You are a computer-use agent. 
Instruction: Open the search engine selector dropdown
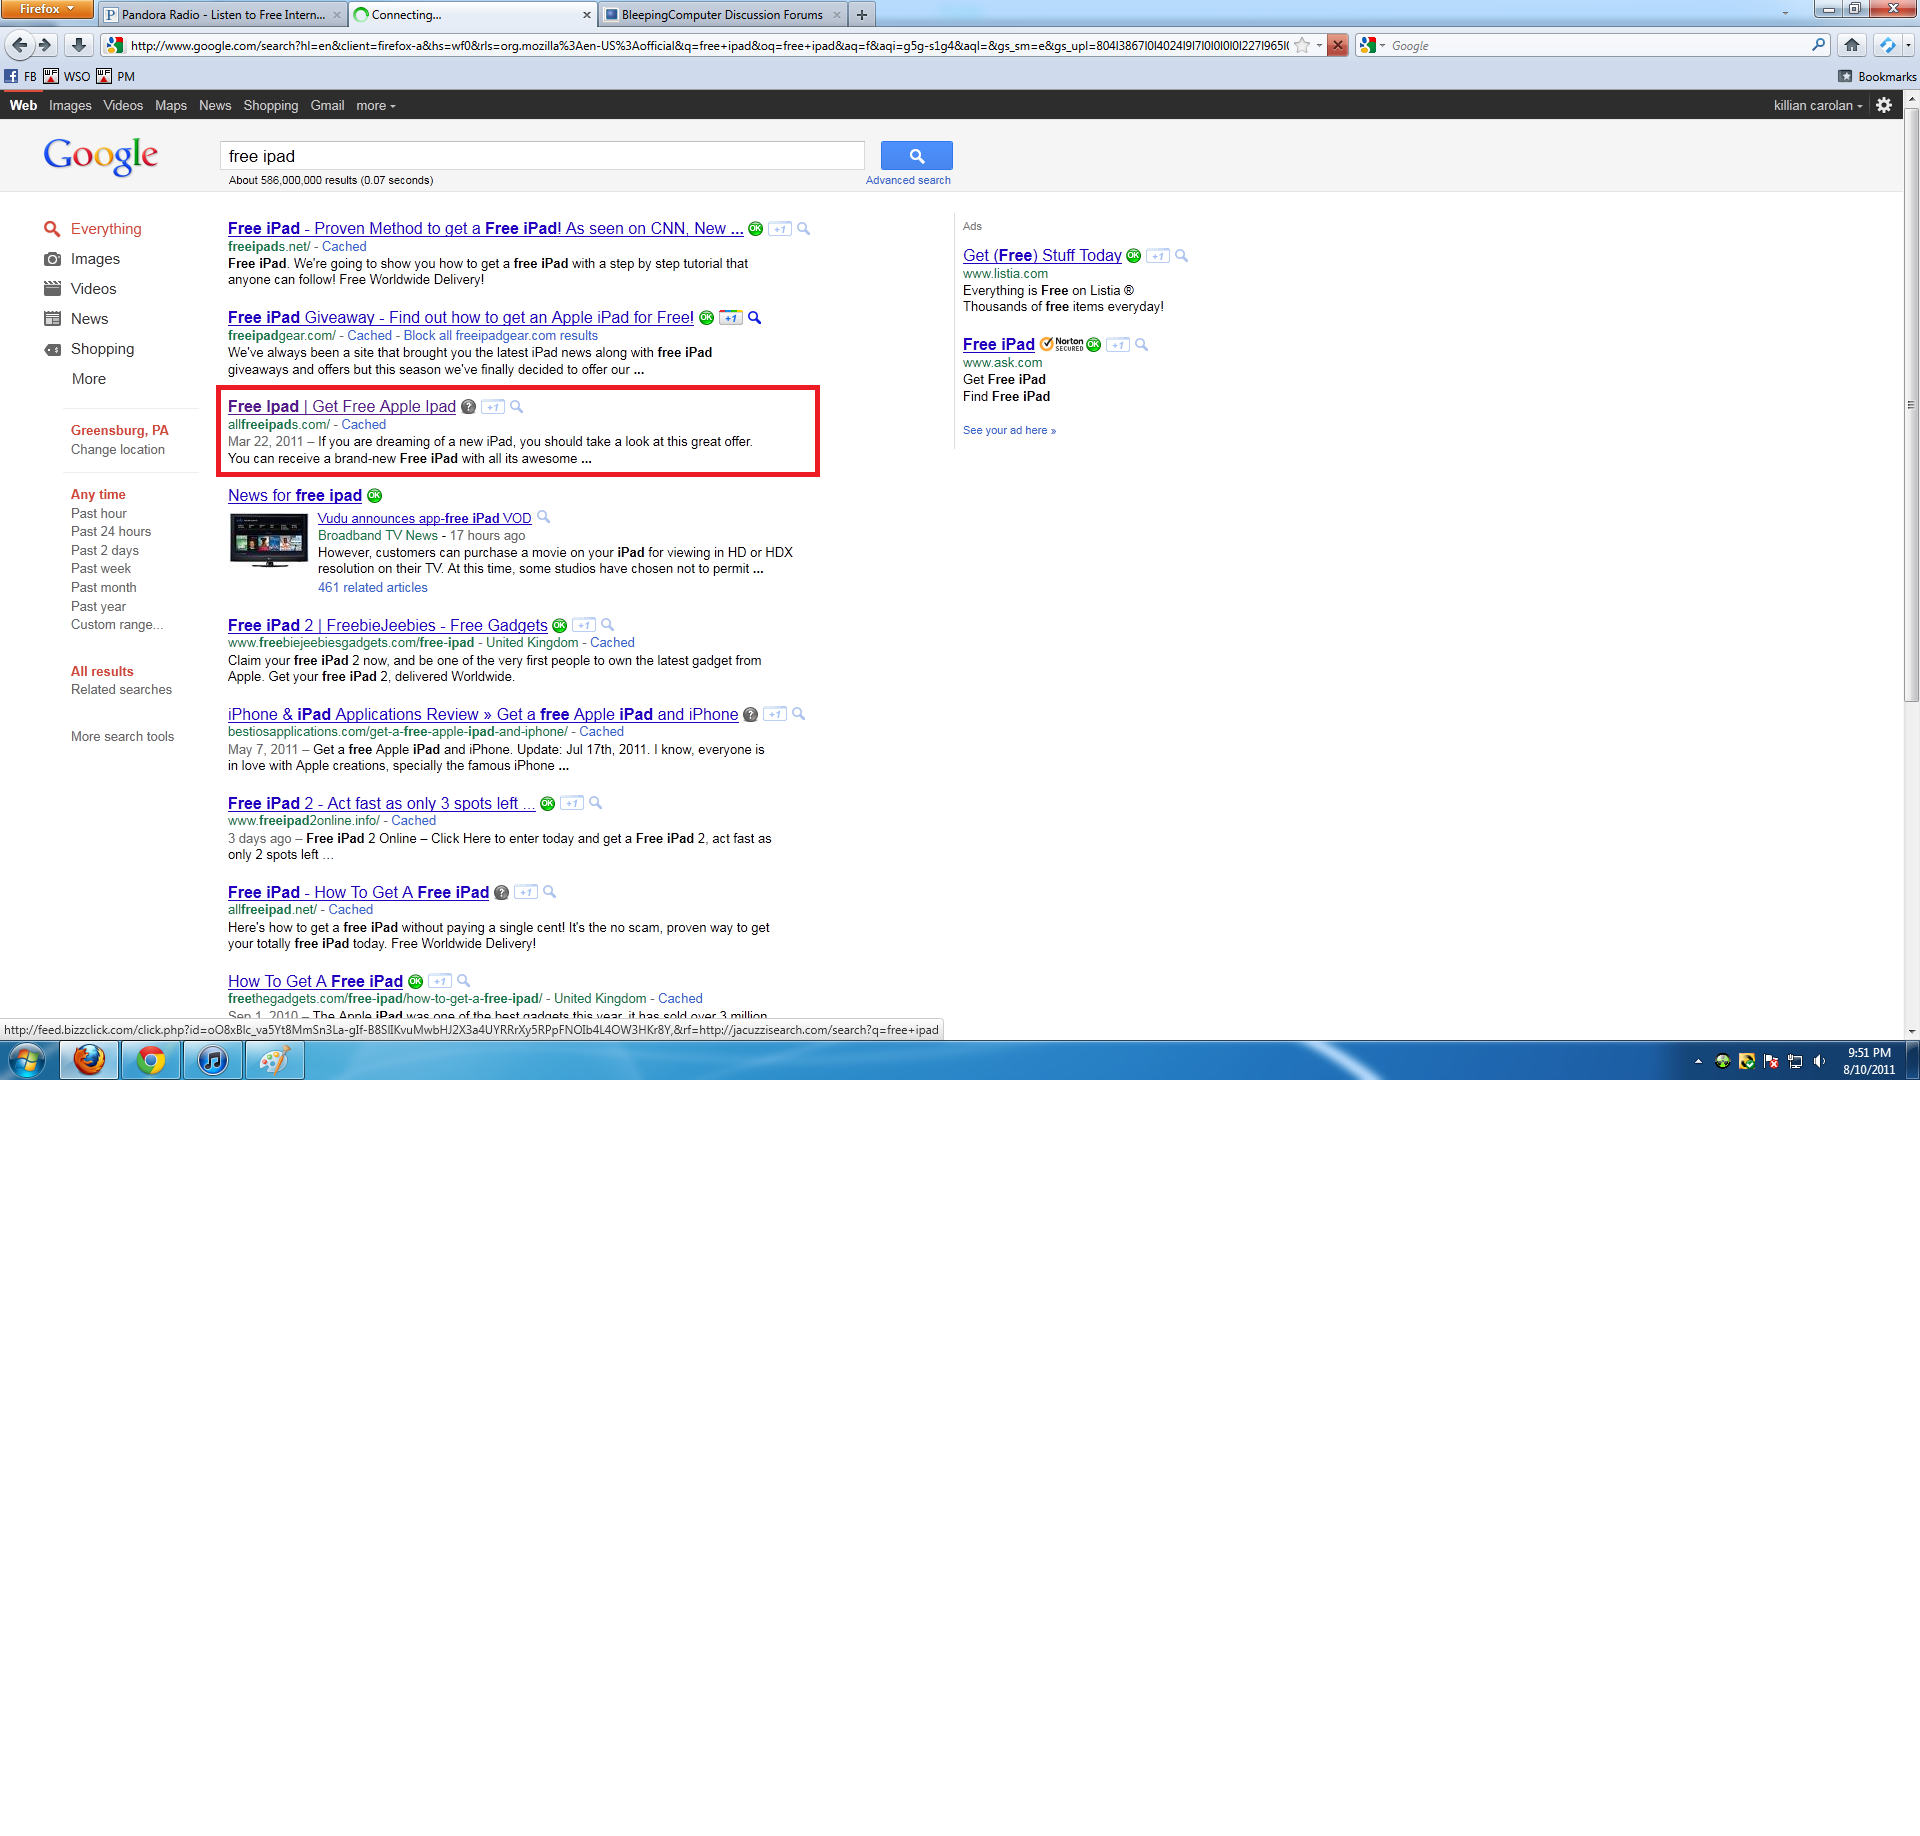1372,45
